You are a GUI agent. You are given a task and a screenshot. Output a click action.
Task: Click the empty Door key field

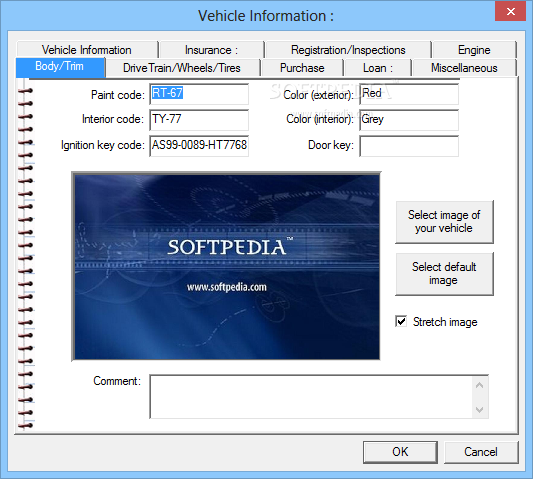(x=409, y=146)
